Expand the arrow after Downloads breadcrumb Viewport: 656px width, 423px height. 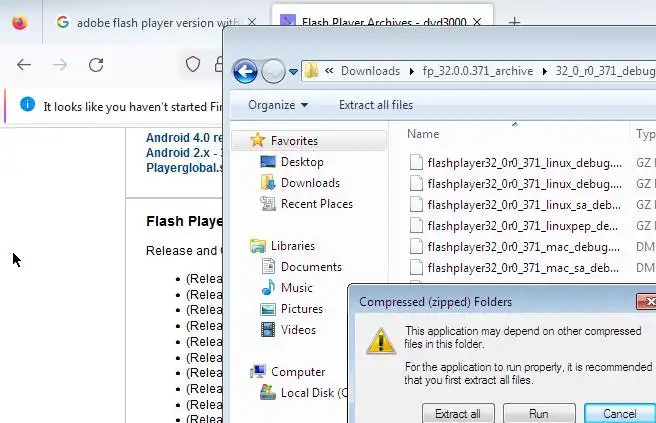pos(412,72)
